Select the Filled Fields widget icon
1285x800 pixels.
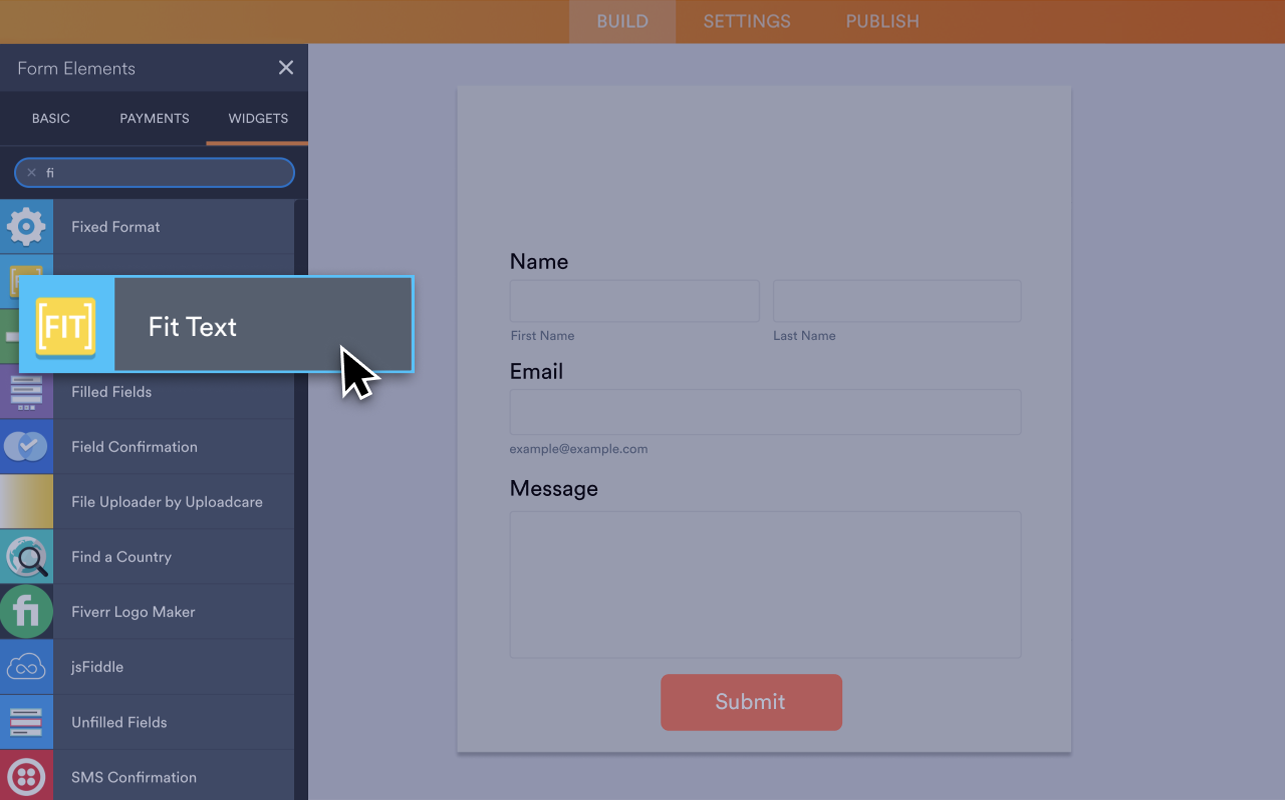(x=26, y=391)
